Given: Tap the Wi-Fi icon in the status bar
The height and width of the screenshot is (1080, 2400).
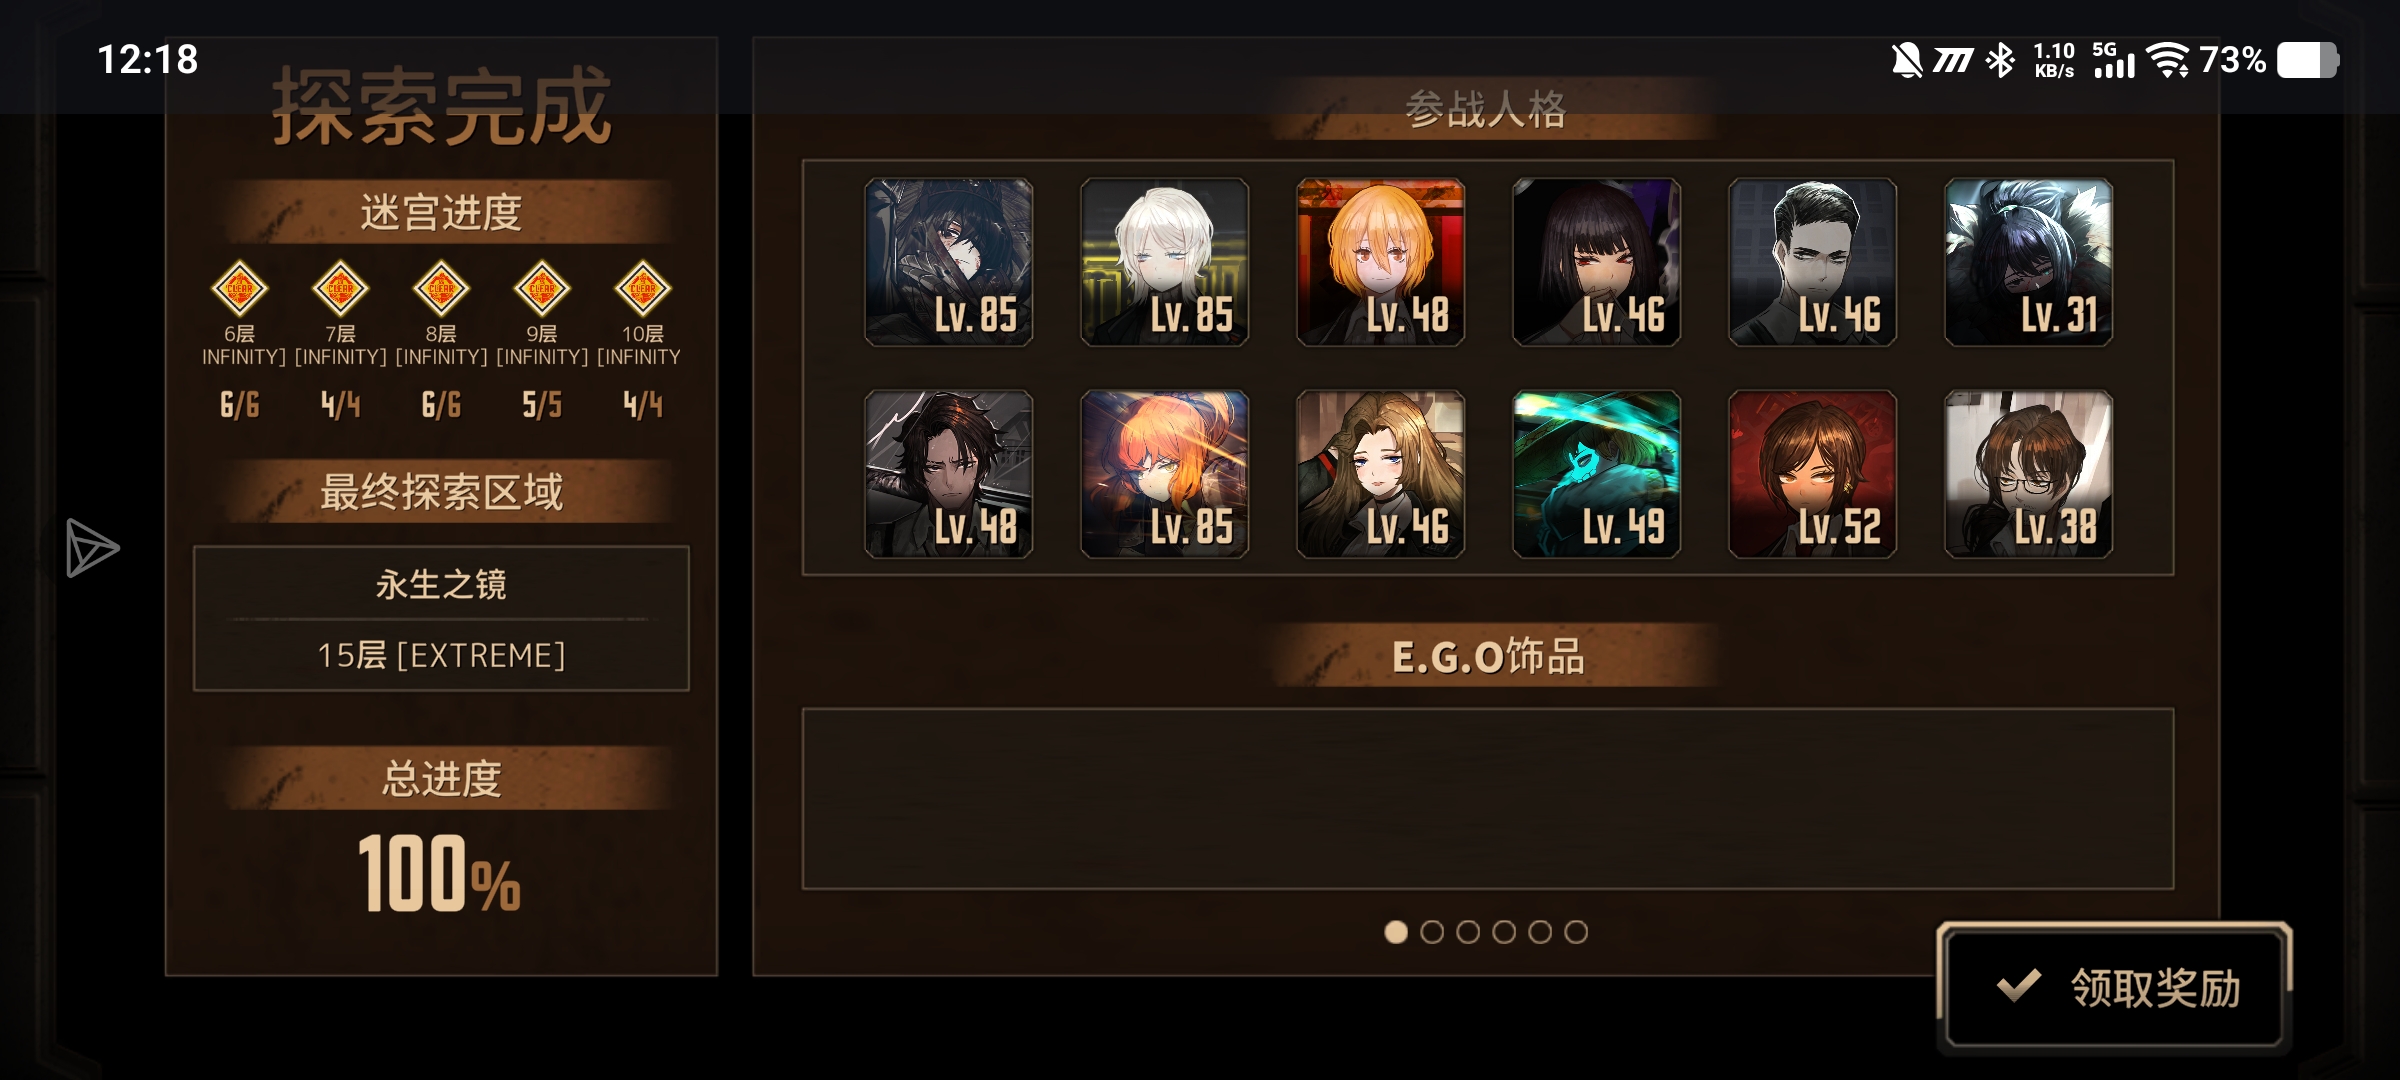Looking at the screenshot, I should (2167, 60).
